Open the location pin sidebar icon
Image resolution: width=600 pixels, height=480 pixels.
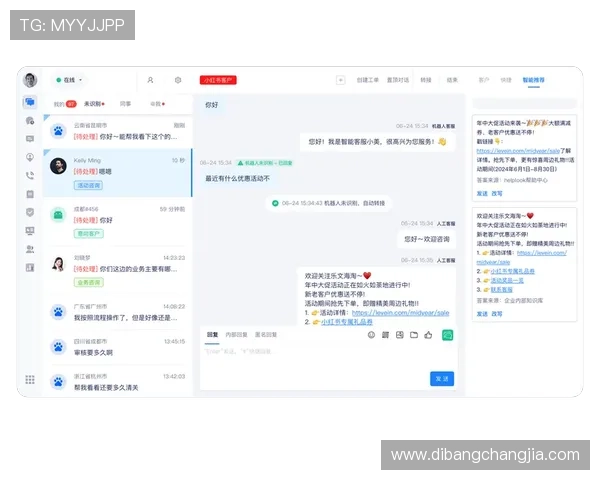pos(30,157)
